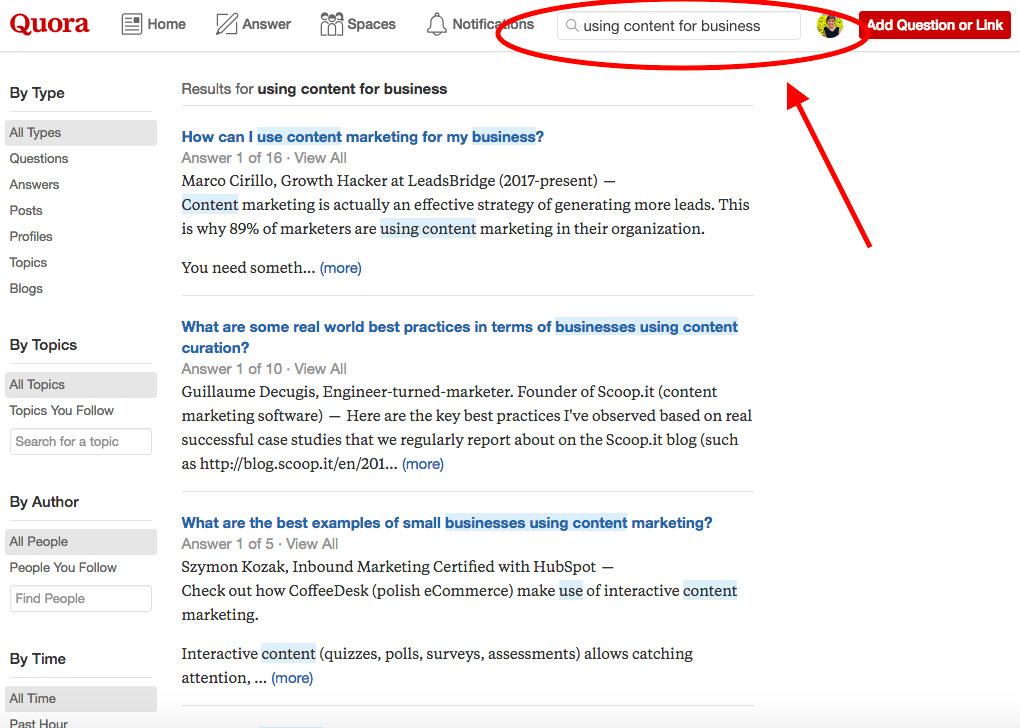The height and width of the screenshot is (728, 1020).
Task: Click View All for Answer 1 of 5
Action: point(312,544)
